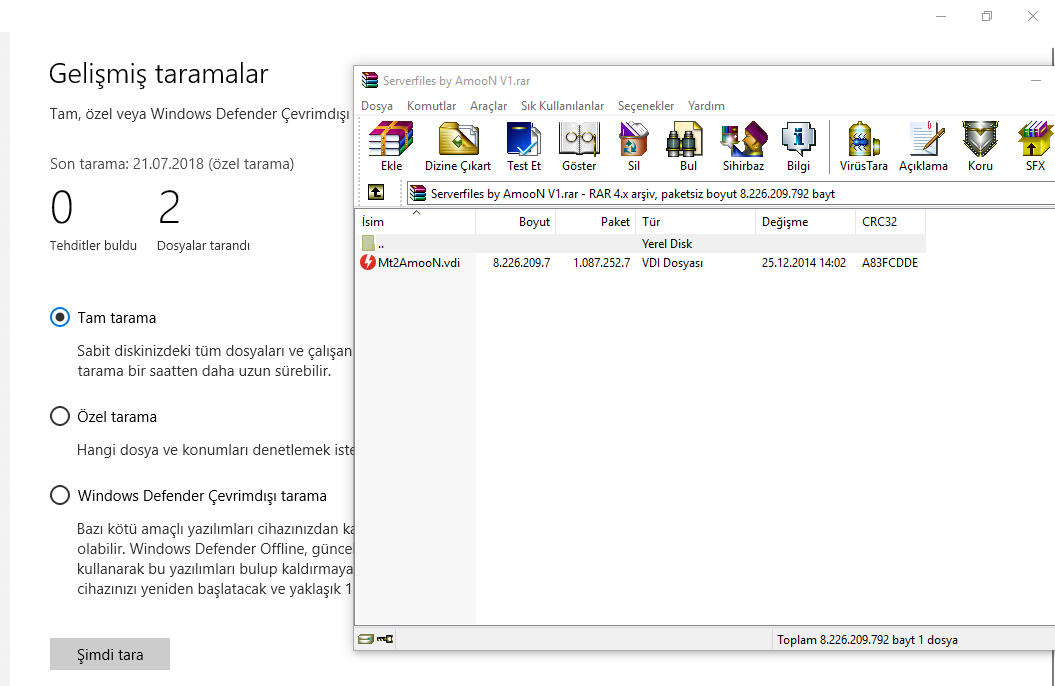Viewport: 1055px width, 686px height.
Task: Select Özel tarama radio option
Action: click(x=60, y=416)
